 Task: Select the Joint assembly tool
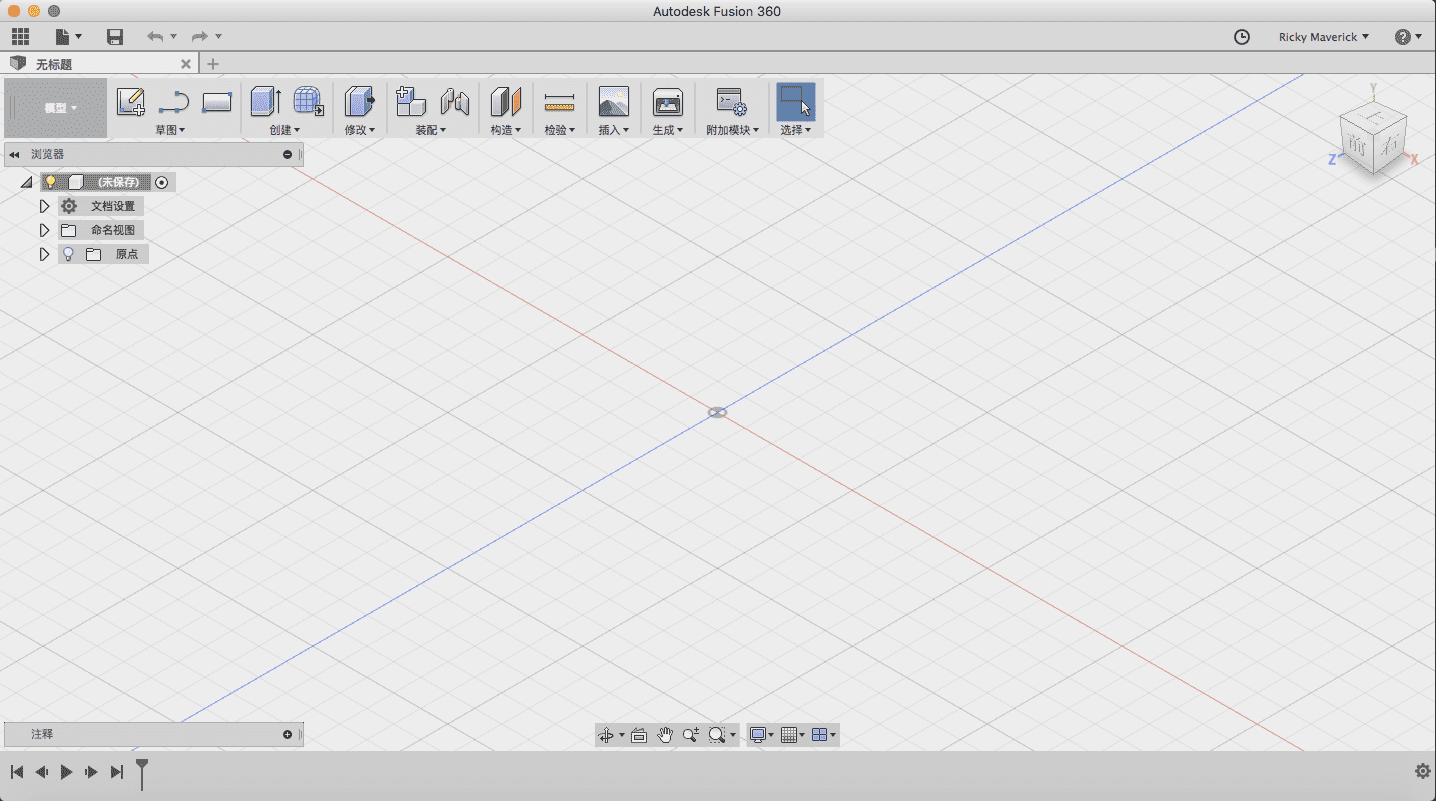click(455, 101)
